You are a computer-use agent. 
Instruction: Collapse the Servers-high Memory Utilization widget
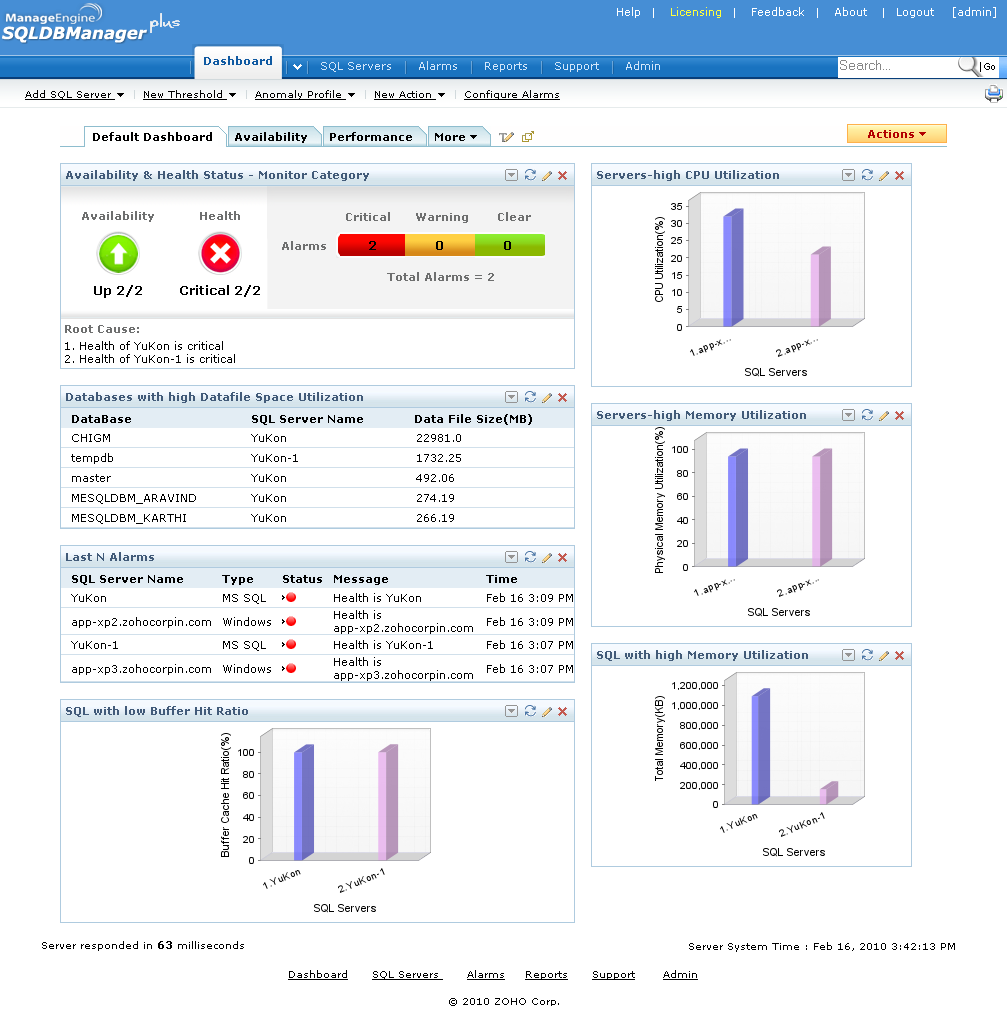pyautogui.click(x=848, y=415)
